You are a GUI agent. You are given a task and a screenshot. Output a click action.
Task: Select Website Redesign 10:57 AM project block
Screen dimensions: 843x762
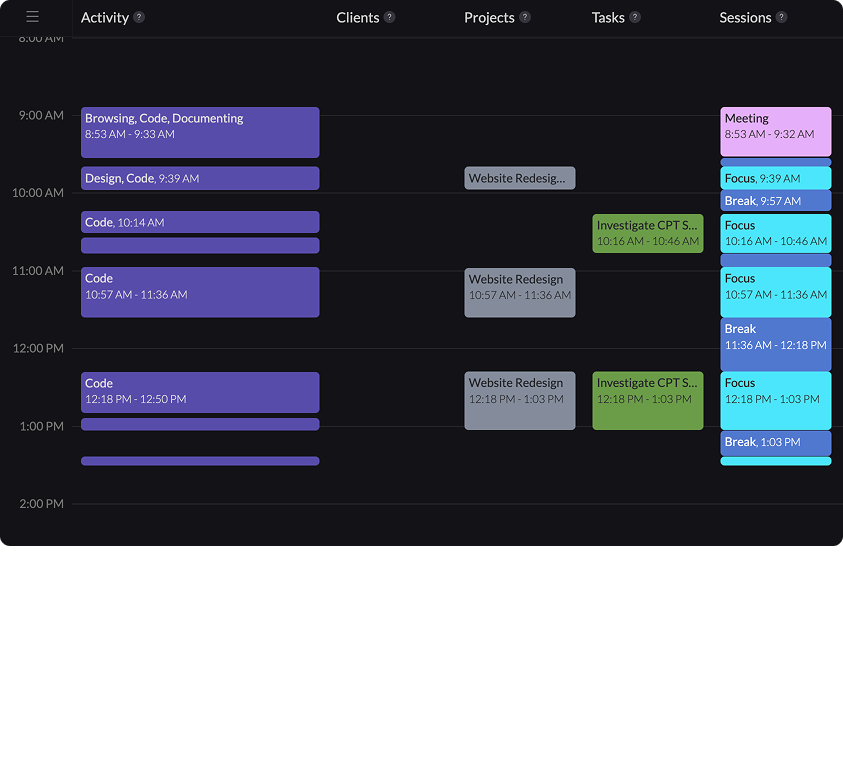pyautogui.click(x=520, y=293)
